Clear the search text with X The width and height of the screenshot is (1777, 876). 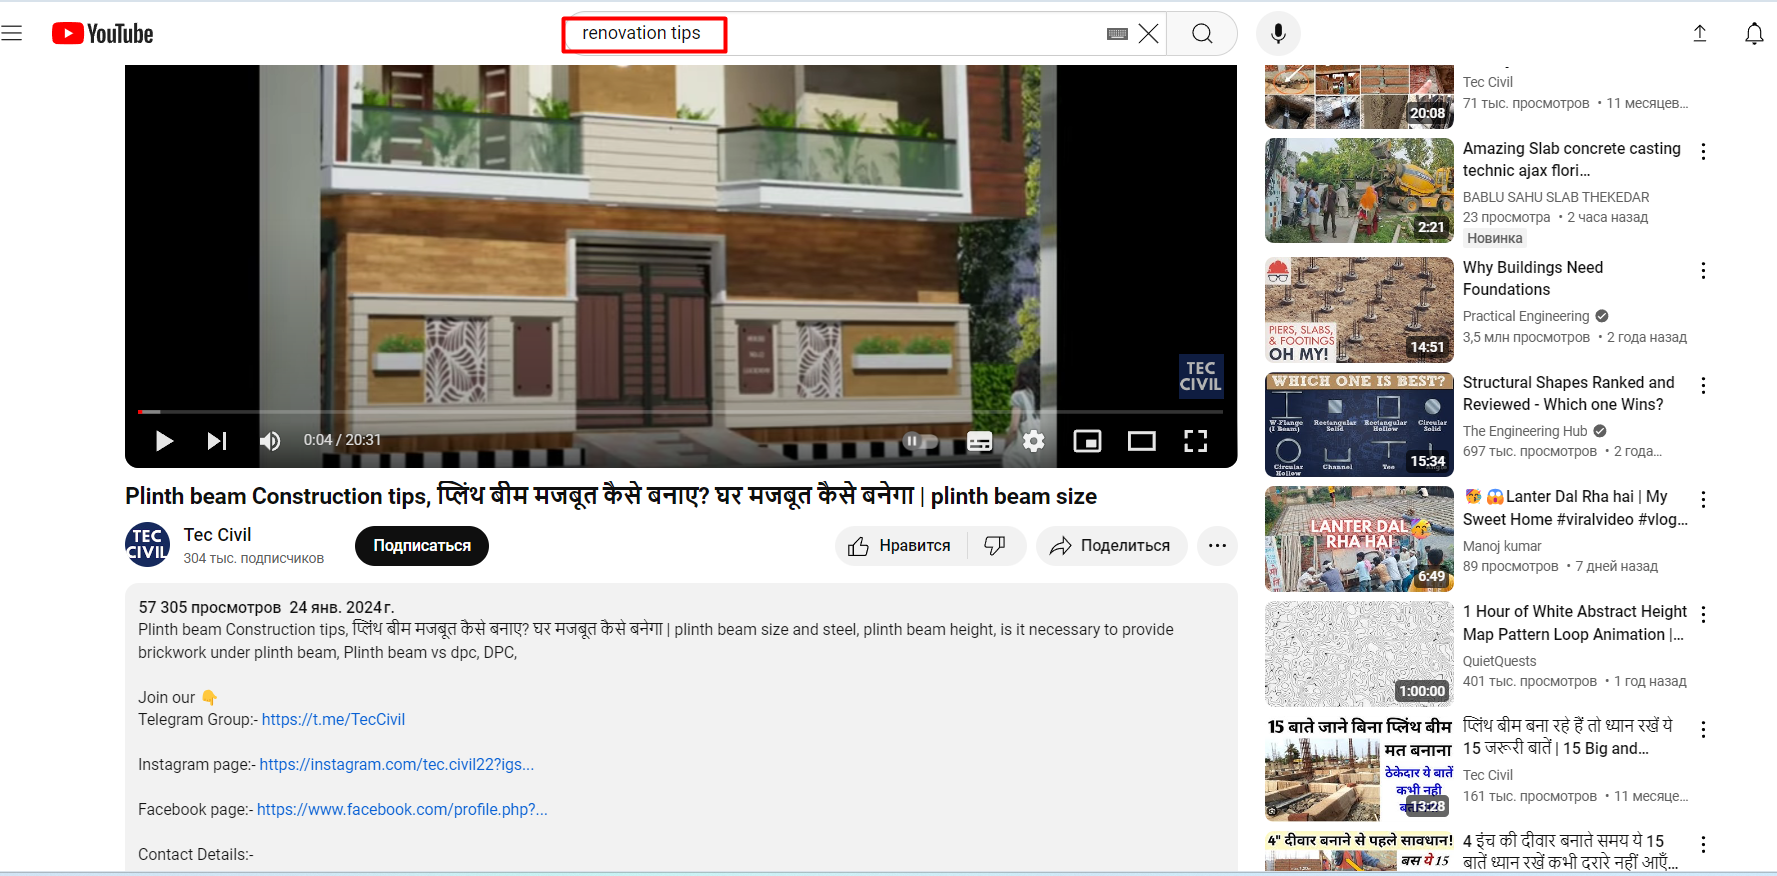(1149, 34)
